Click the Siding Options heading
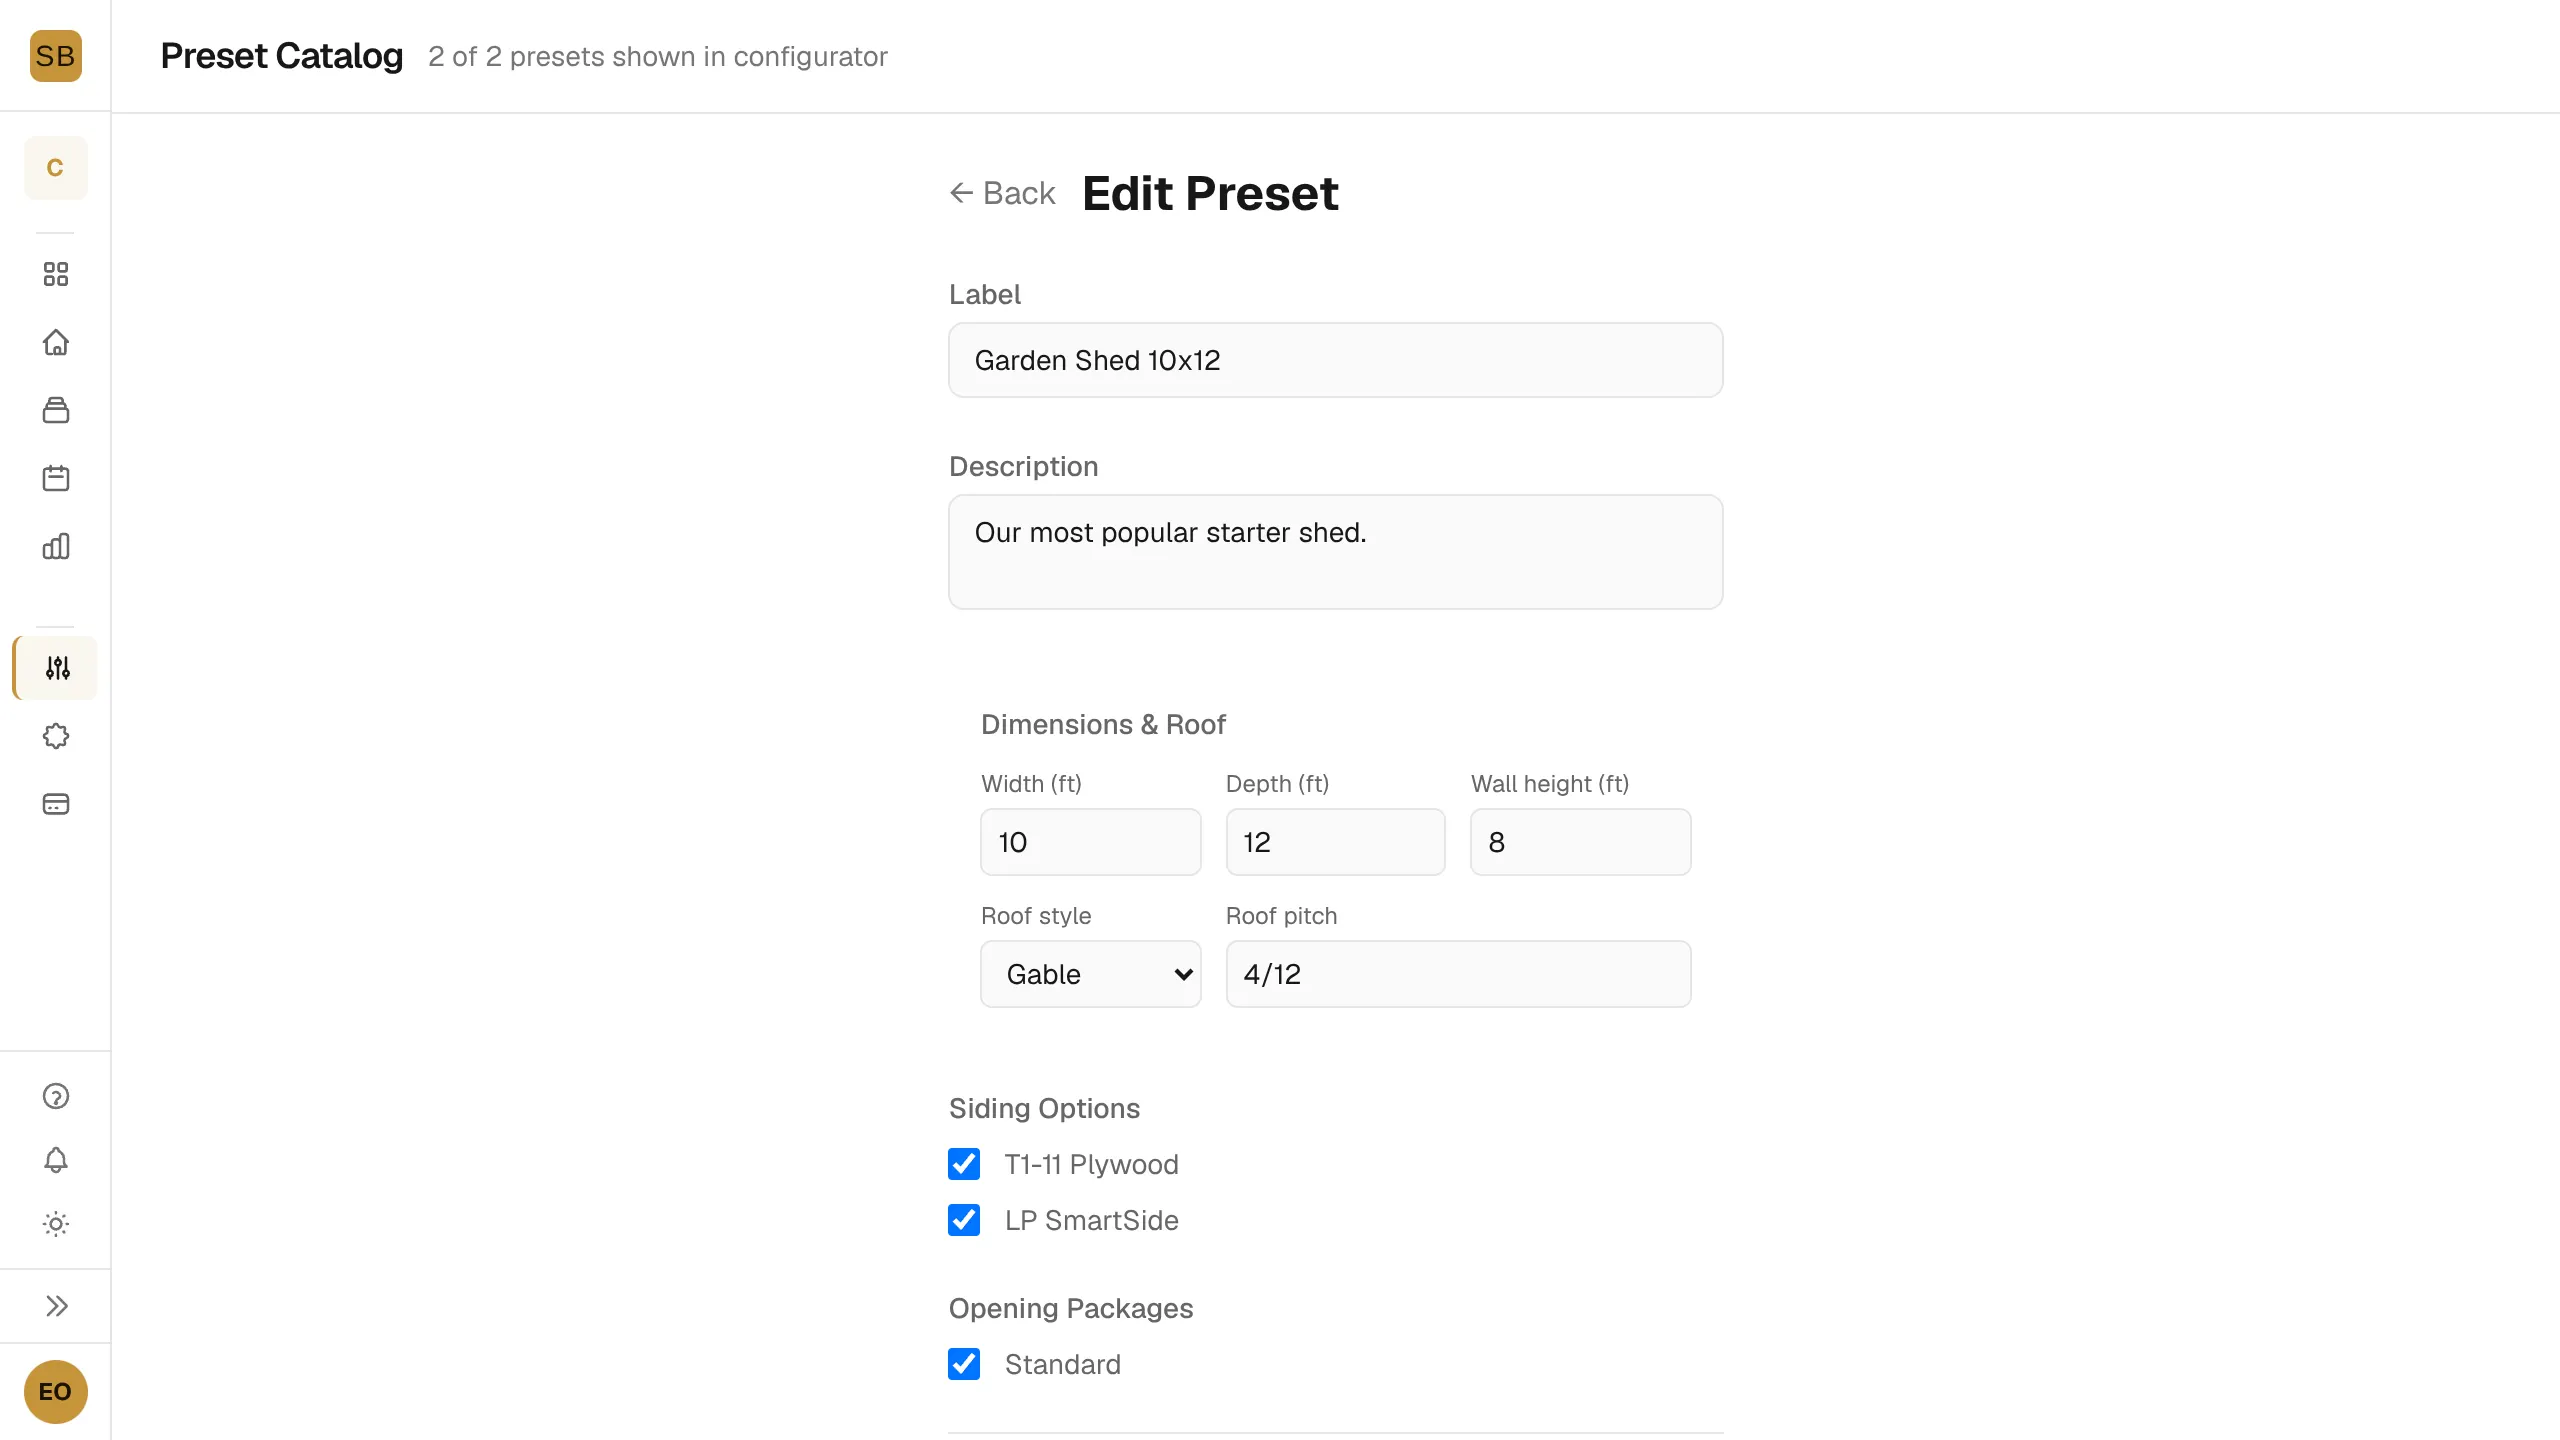This screenshot has width=2560, height=1440. (x=1044, y=1108)
